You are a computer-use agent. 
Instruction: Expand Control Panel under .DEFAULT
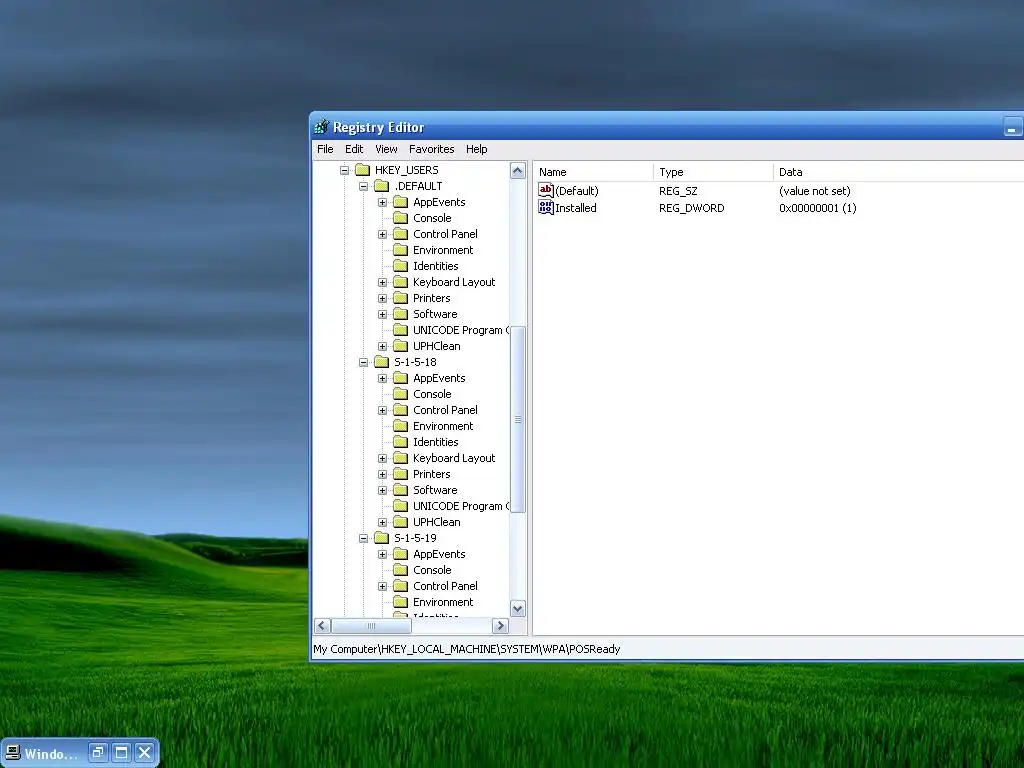pyautogui.click(x=383, y=234)
